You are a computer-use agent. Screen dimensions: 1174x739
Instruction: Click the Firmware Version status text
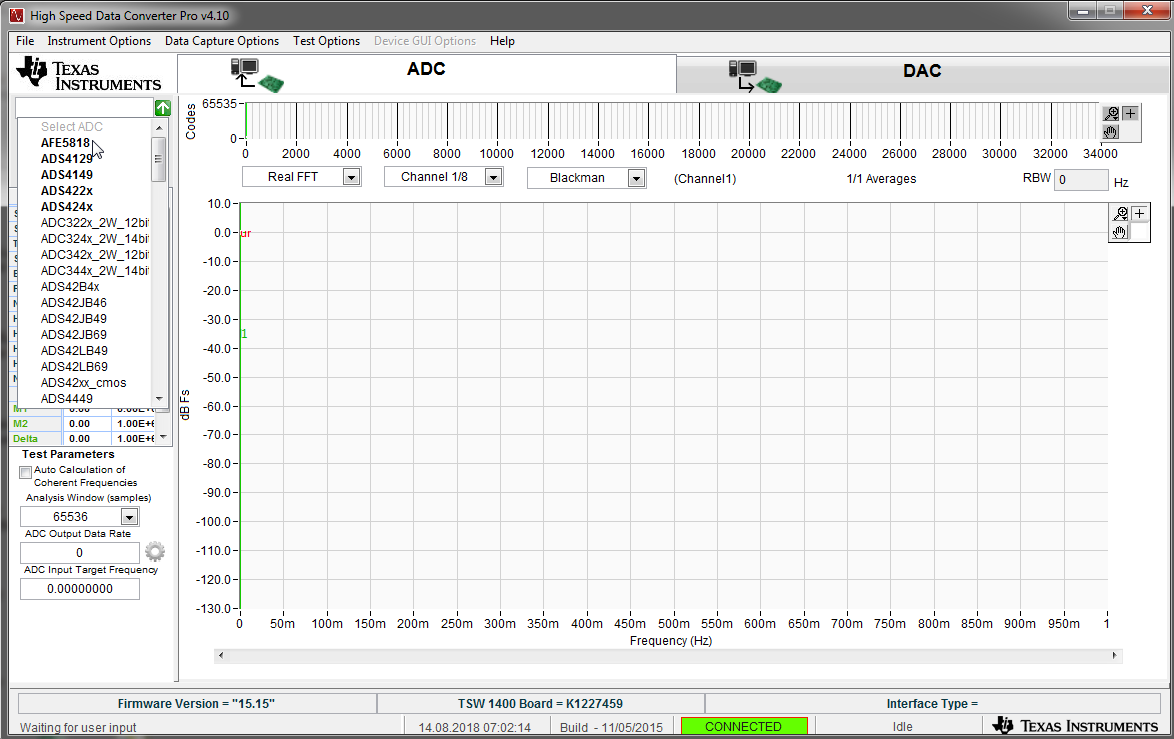[196, 704]
